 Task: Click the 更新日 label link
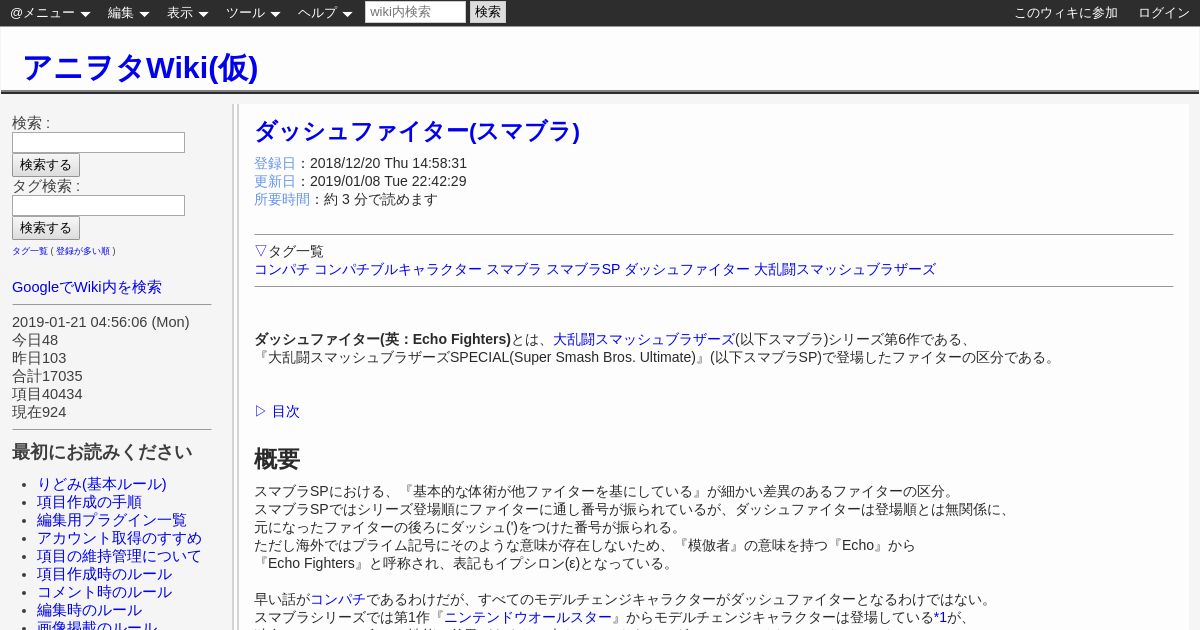point(275,181)
